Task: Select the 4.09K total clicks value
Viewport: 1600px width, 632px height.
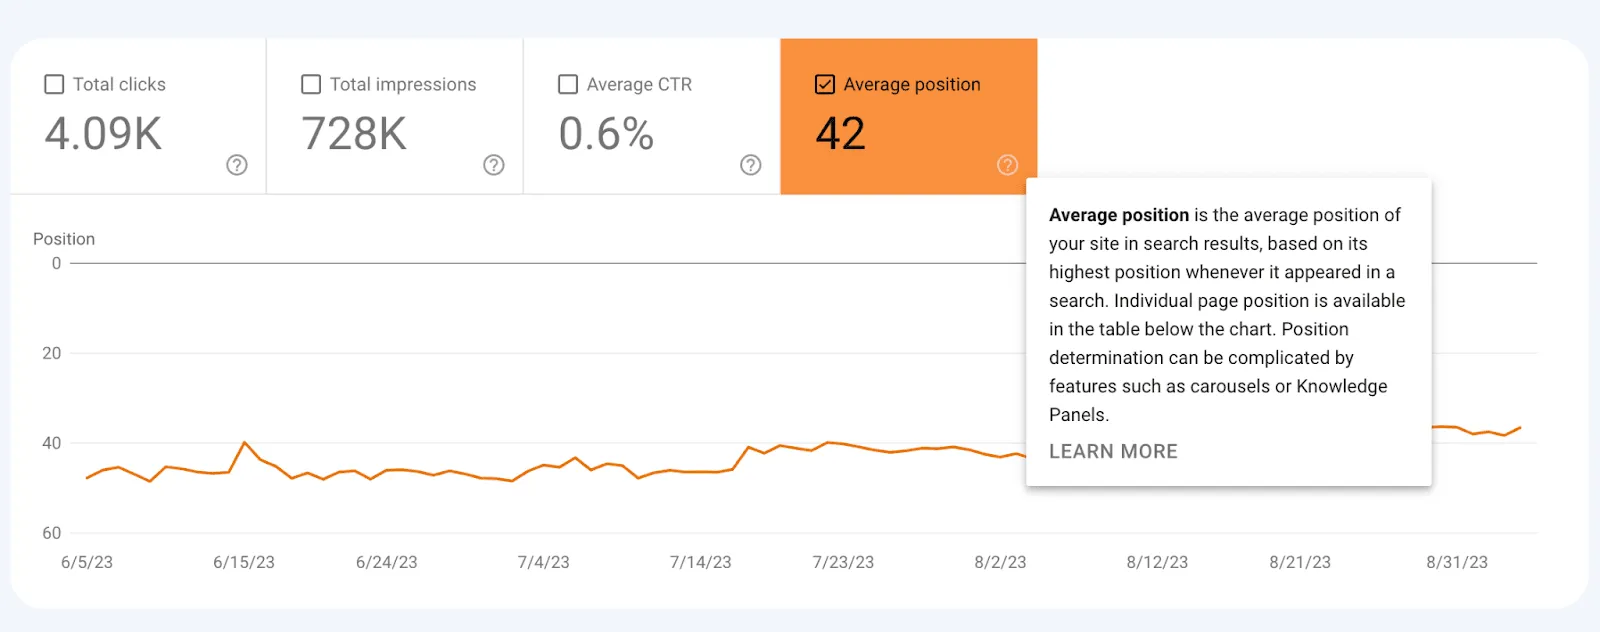Action: click(103, 134)
